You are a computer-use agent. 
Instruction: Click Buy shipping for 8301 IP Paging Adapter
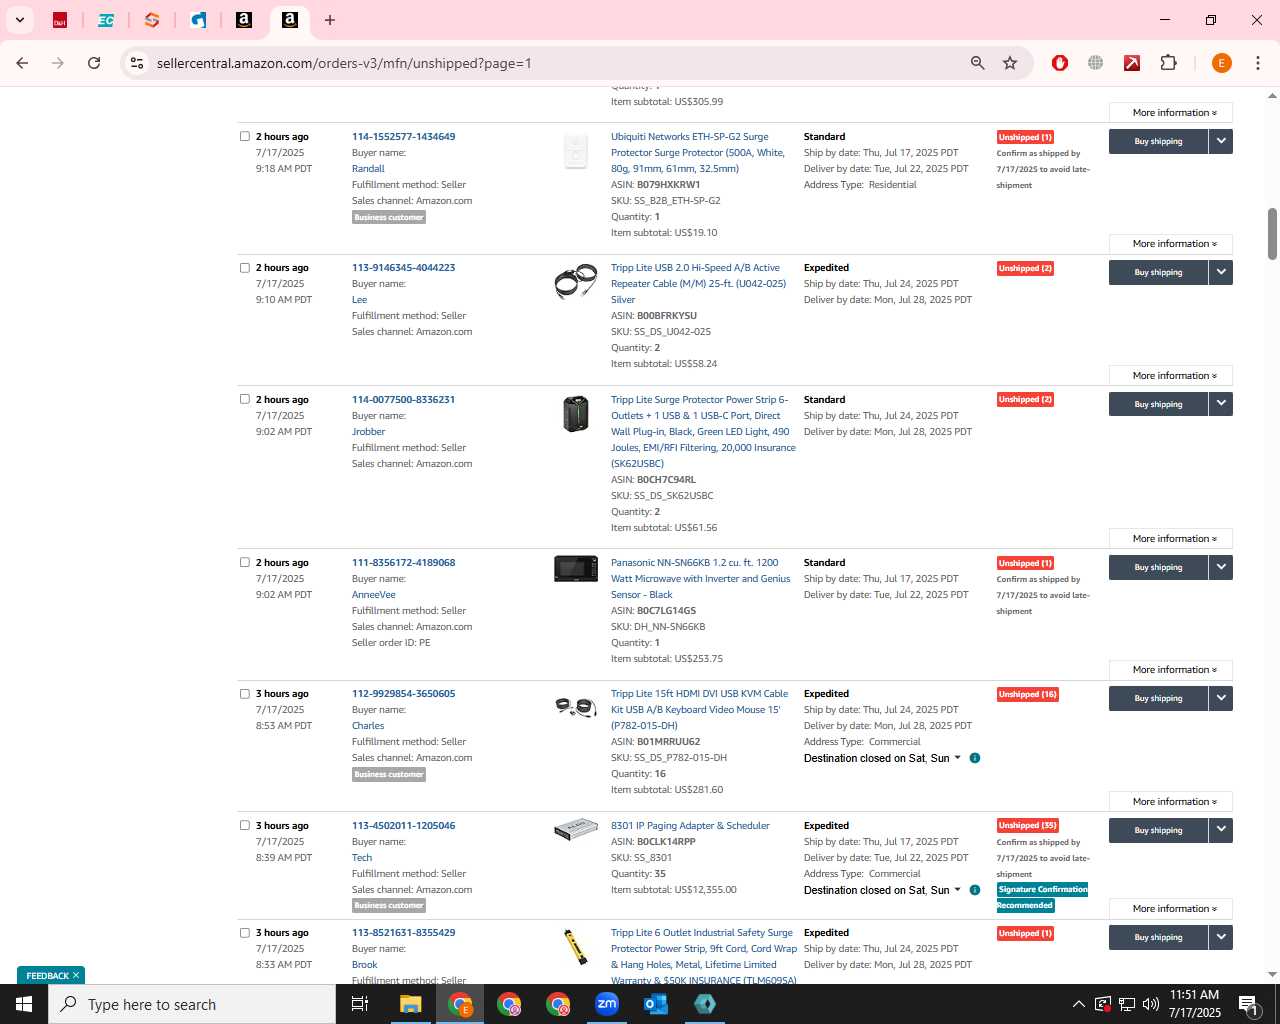coord(1158,830)
